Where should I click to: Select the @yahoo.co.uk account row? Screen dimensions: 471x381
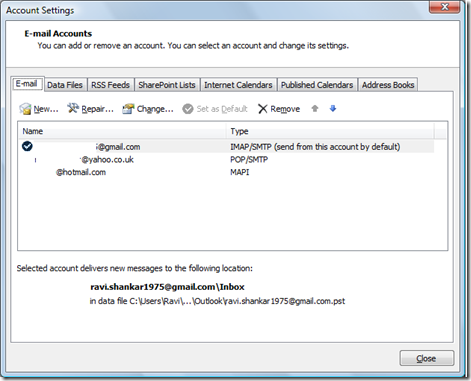227,160
